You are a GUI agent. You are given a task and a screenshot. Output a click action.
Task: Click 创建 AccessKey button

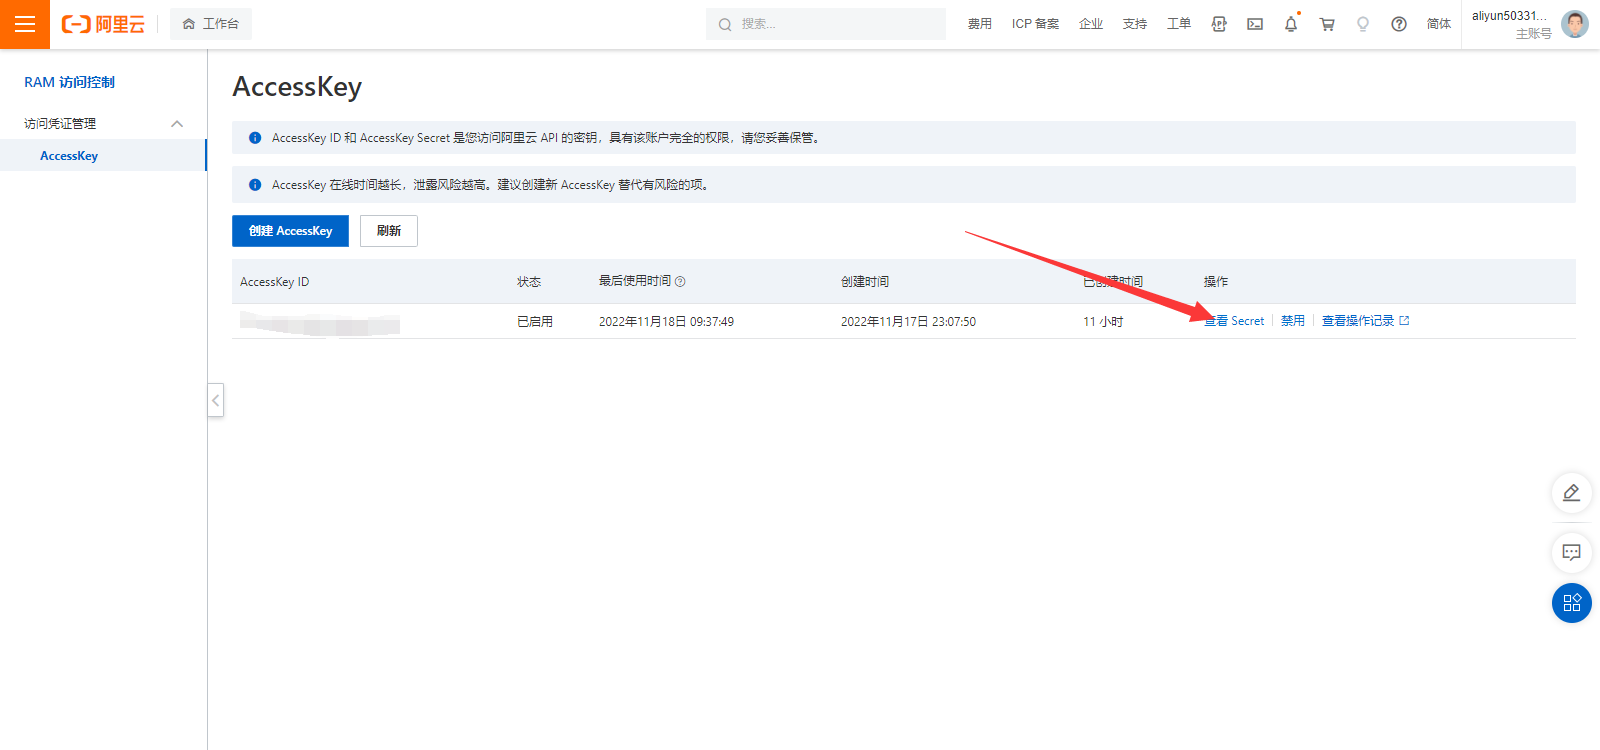pos(290,231)
